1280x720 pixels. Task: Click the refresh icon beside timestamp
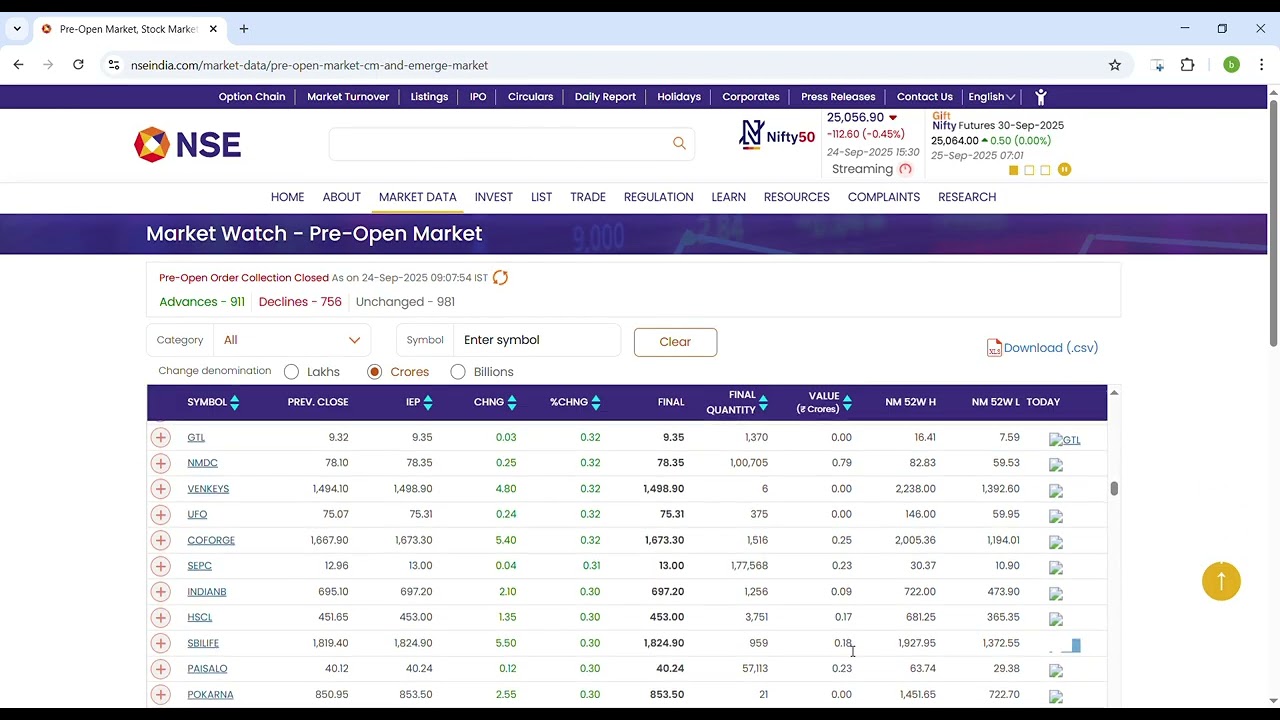coord(500,278)
